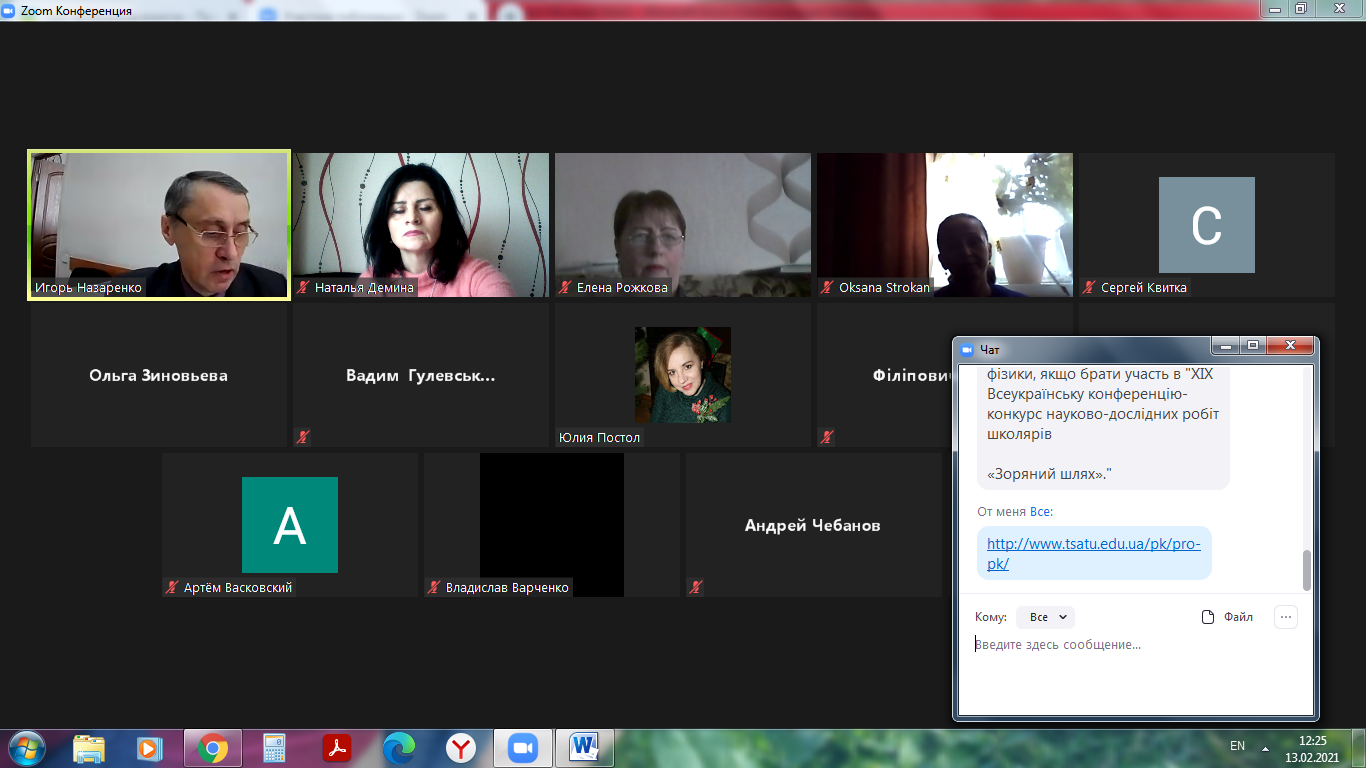Click the muted microphone icon beside Владислав Варченко
1366x768 pixels.
click(x=434, y=588)
